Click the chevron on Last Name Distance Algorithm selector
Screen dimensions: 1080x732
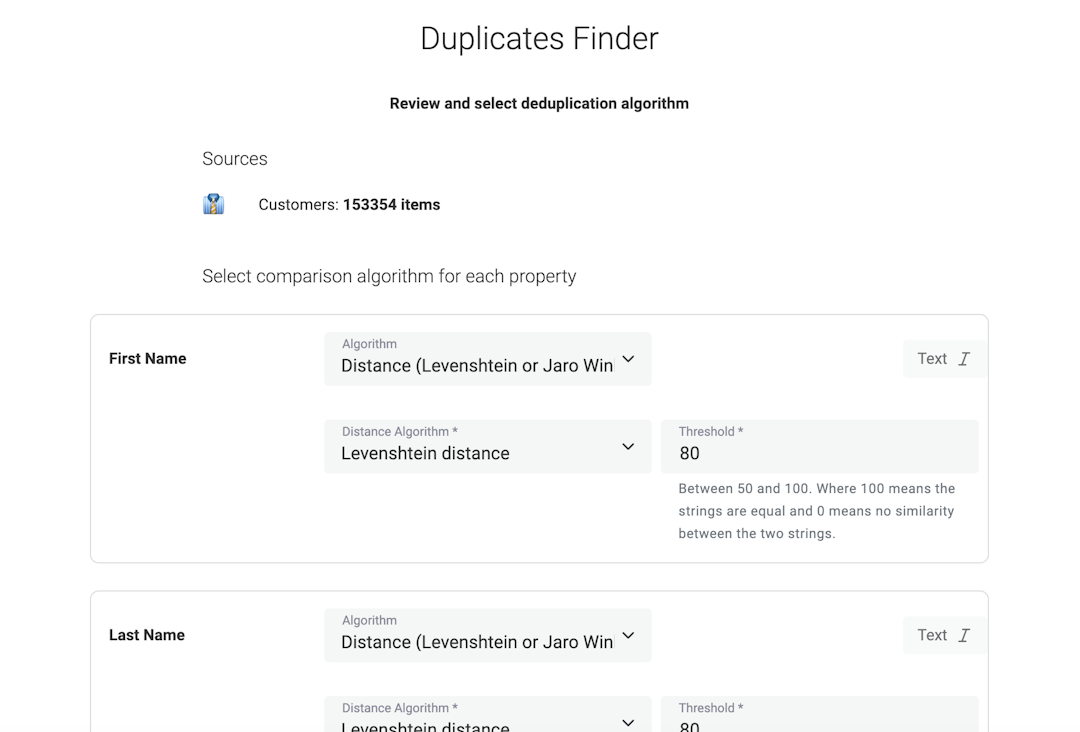pyautogui.click(x=628, y=722)
